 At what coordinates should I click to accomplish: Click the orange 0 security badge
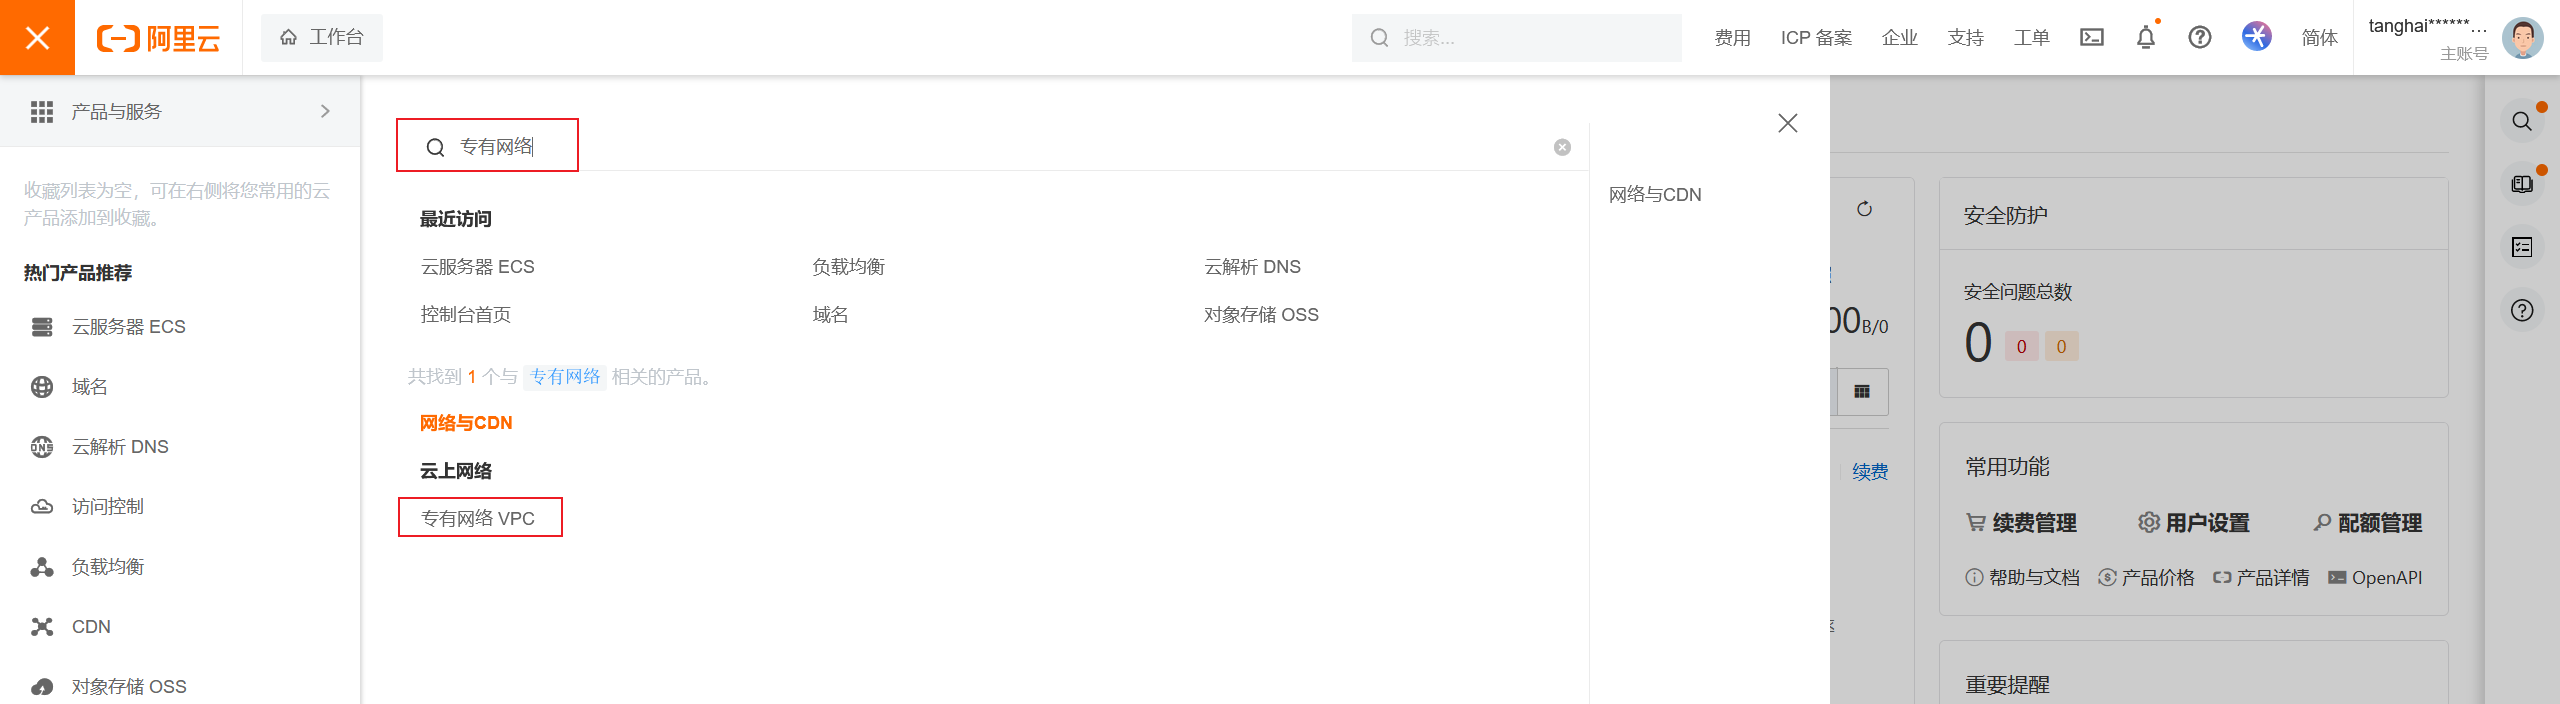[x=2061, y=347]
